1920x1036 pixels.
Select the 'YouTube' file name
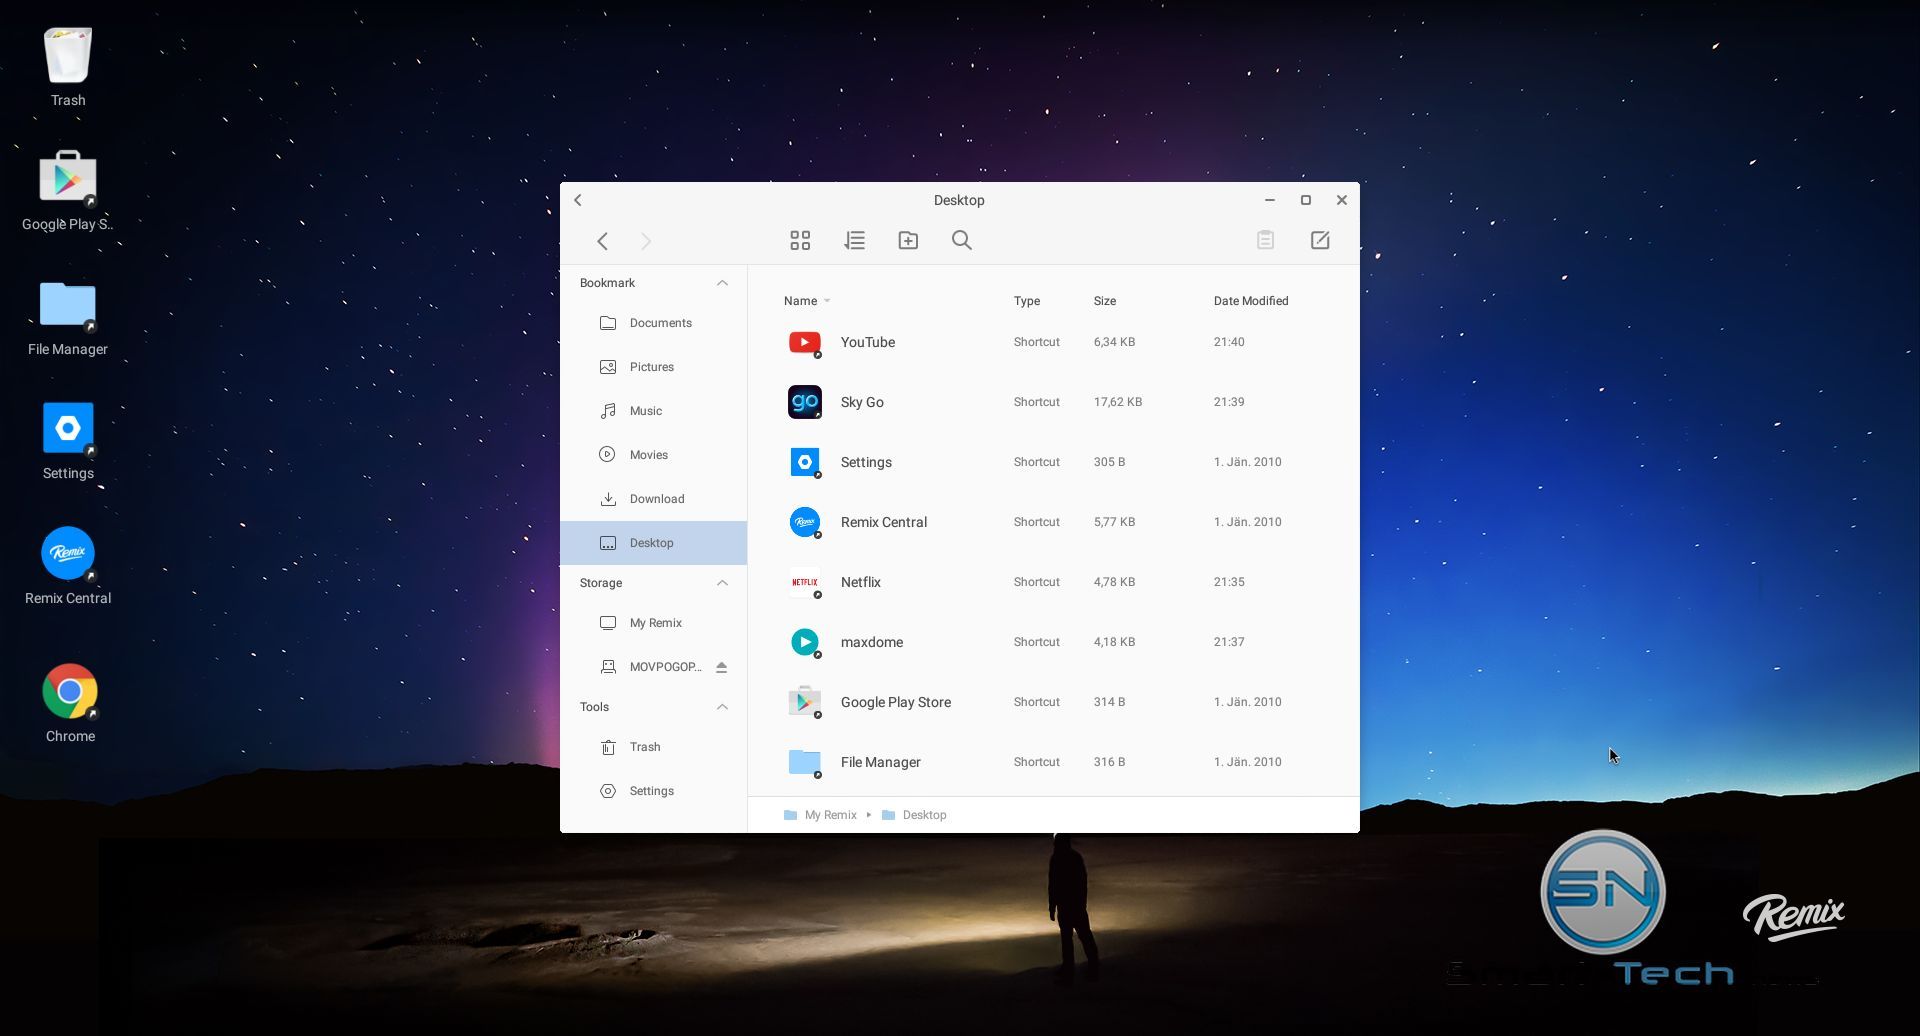click(x=868, y=342)
